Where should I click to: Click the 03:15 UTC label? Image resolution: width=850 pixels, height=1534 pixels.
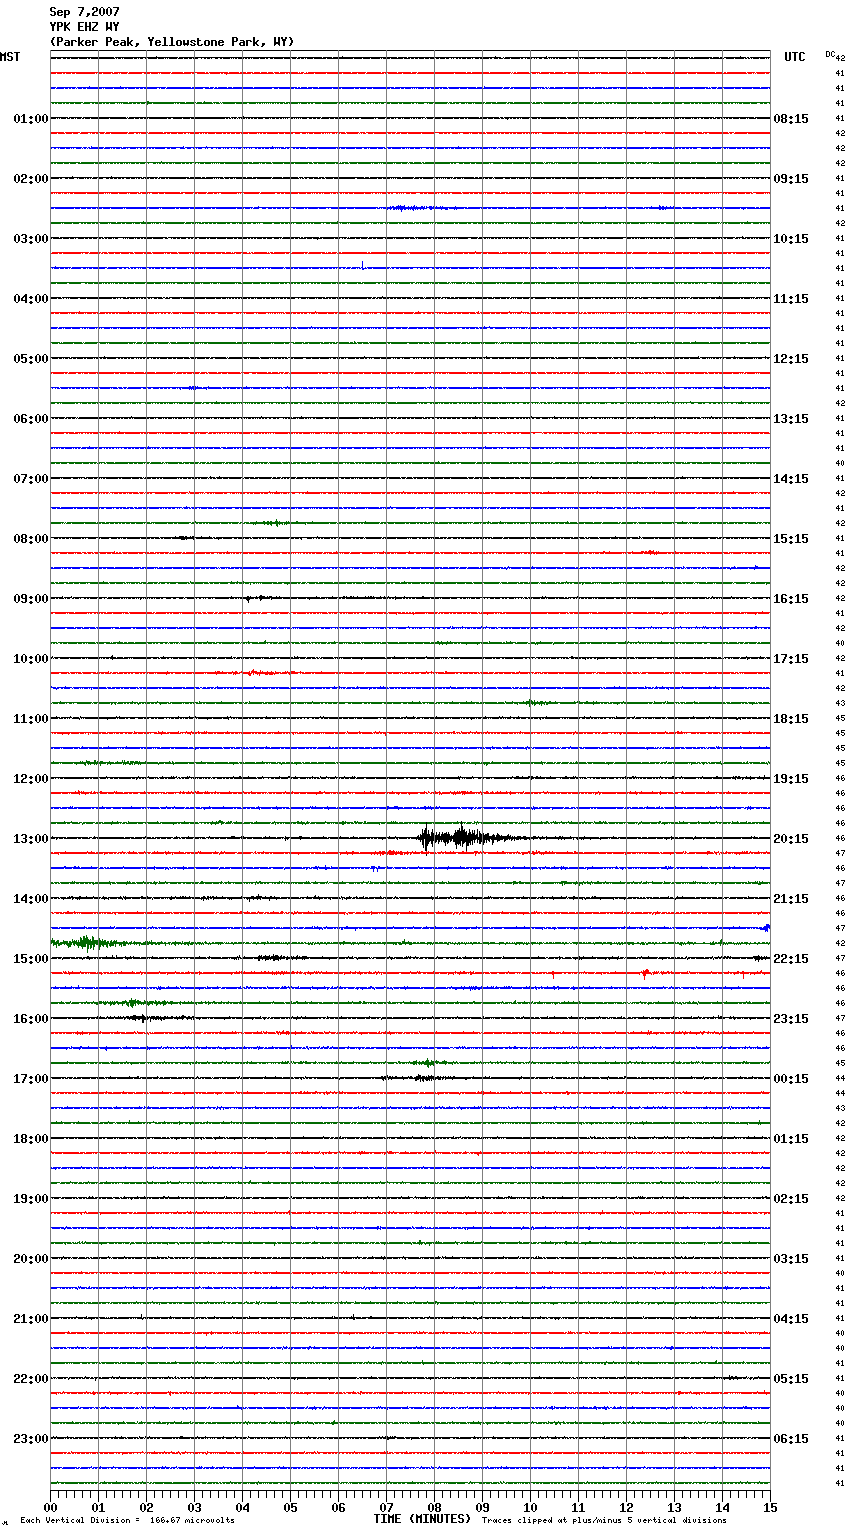click(x=791, y=1259)
